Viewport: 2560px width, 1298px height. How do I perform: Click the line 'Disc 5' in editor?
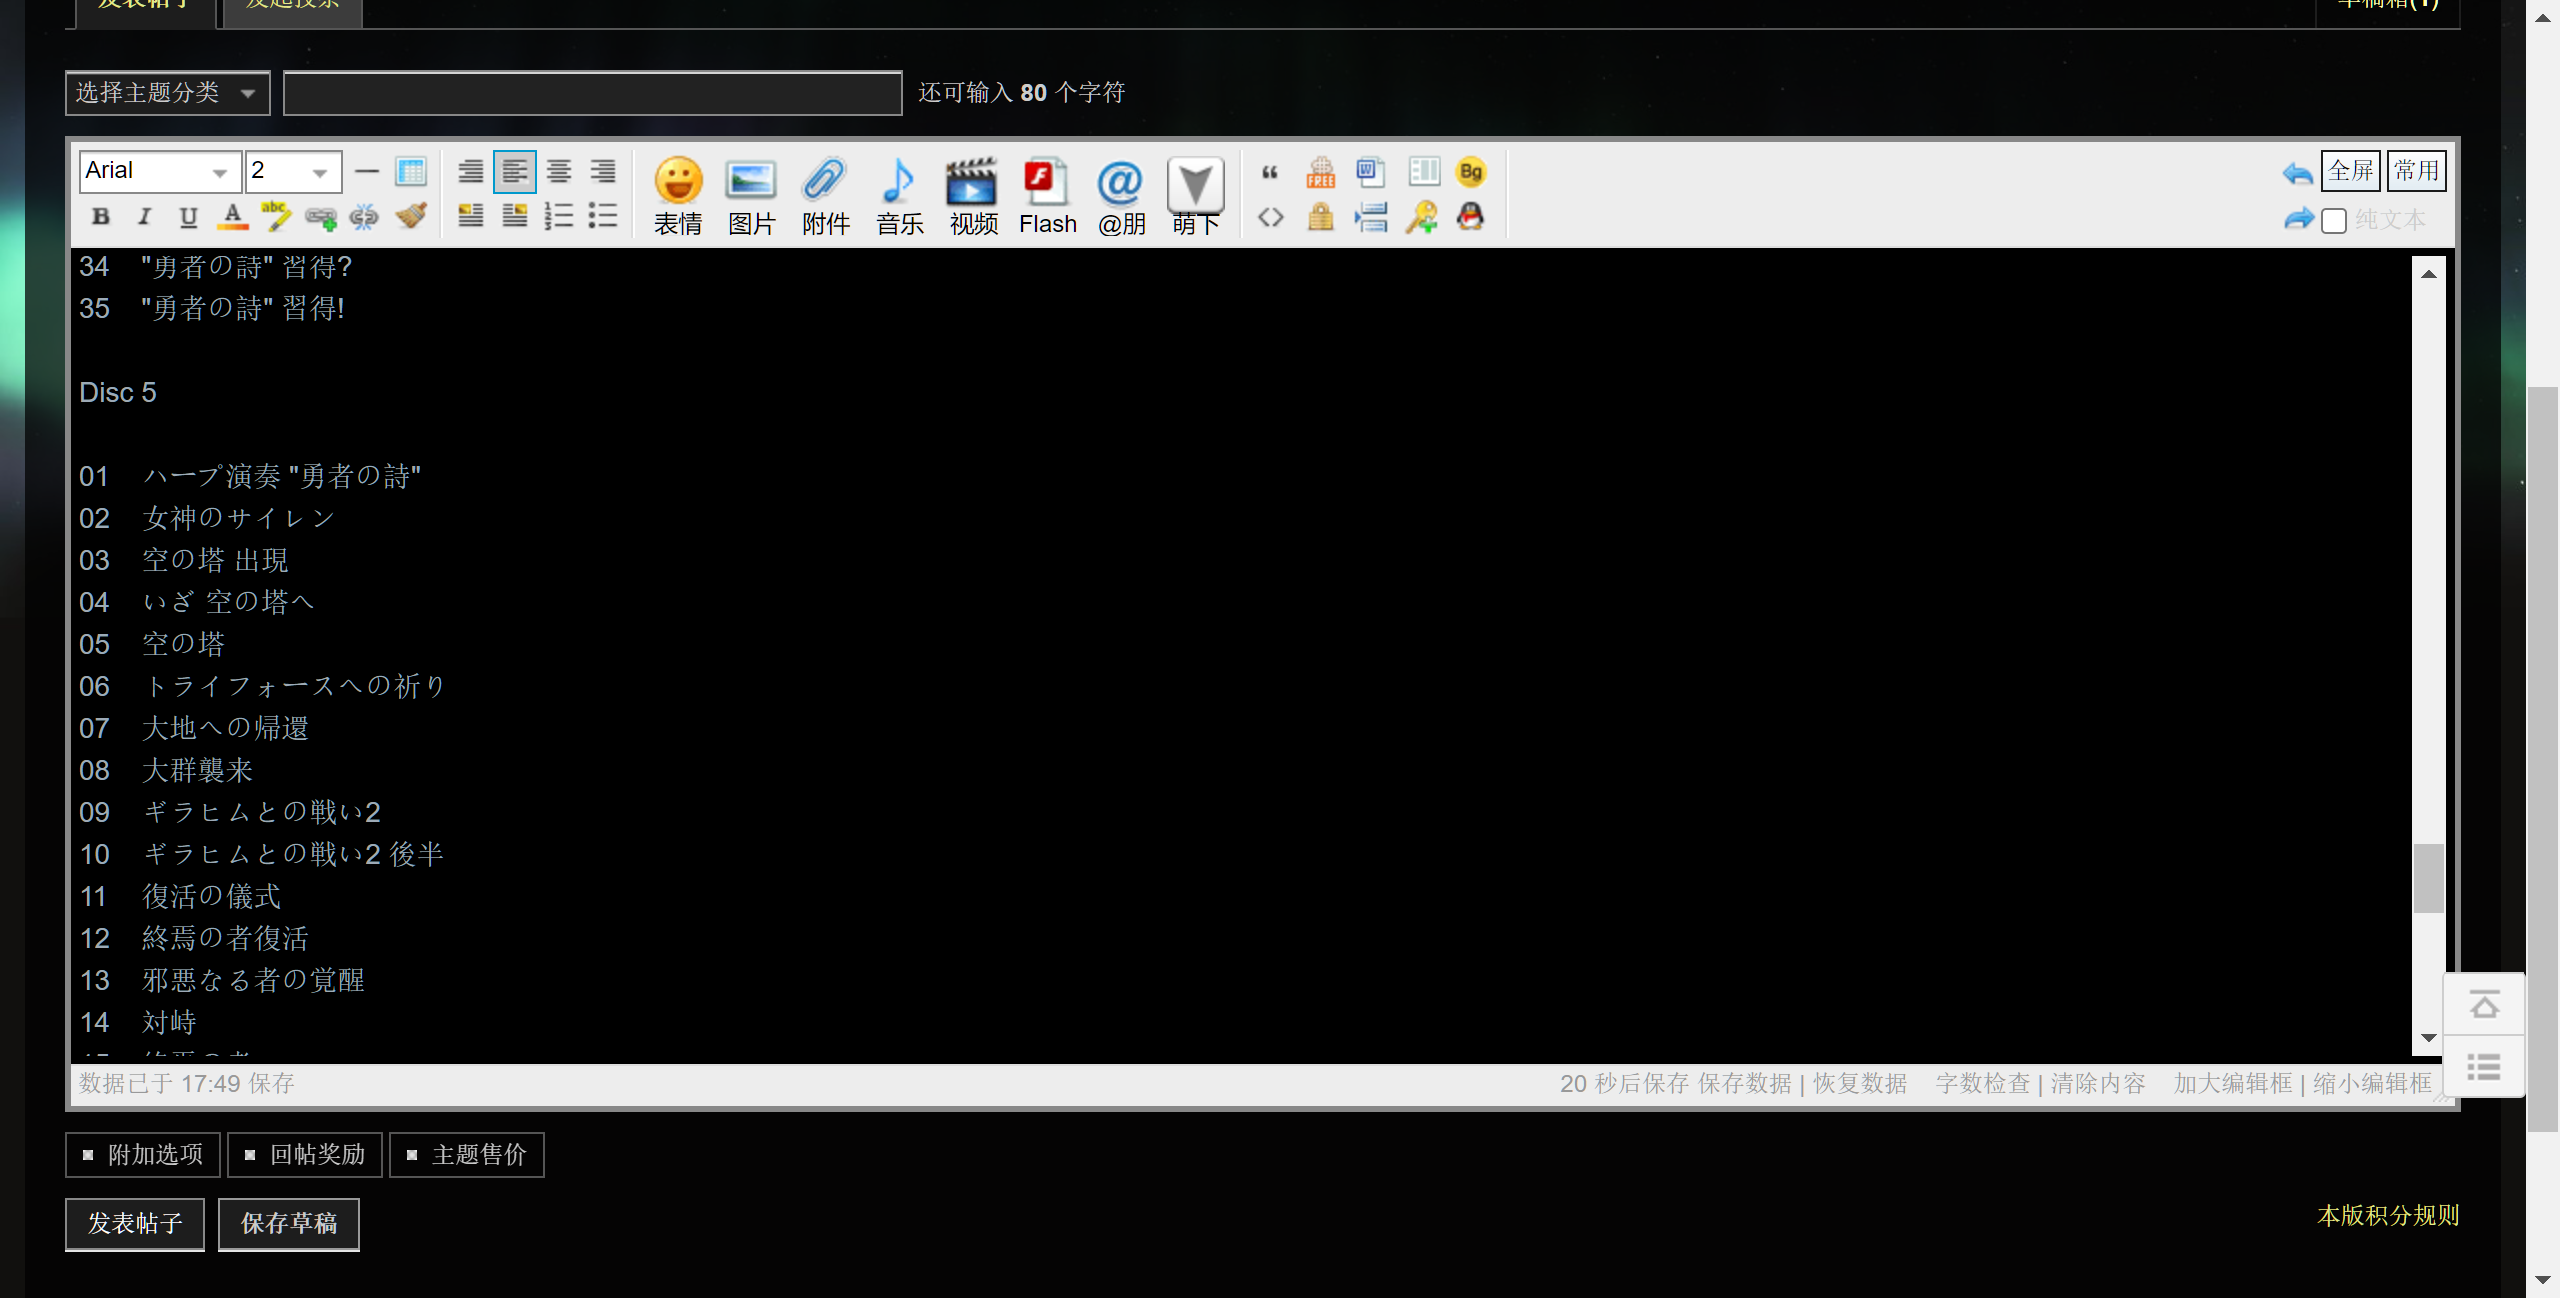(118, 393)
